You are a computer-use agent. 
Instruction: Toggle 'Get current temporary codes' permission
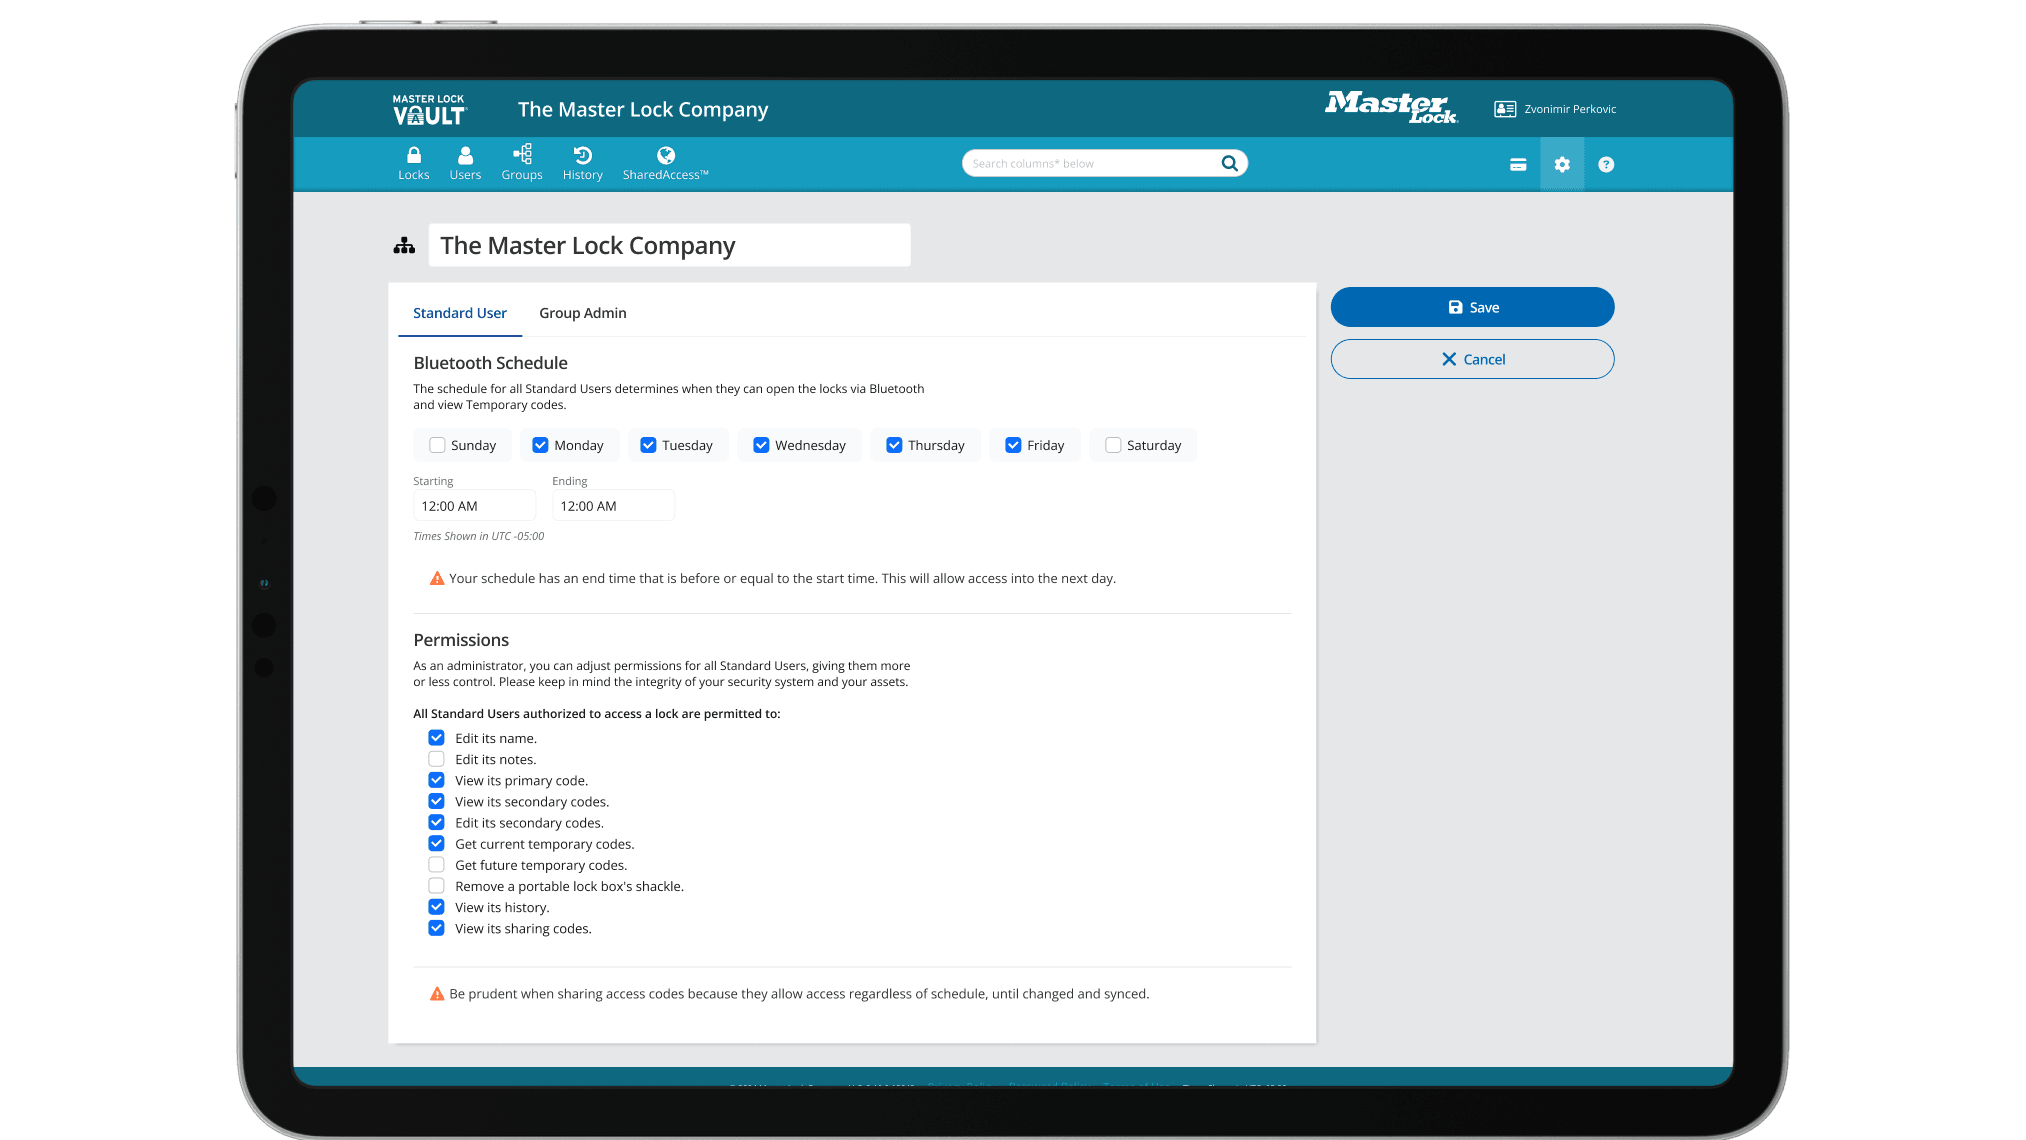(436, 843)
